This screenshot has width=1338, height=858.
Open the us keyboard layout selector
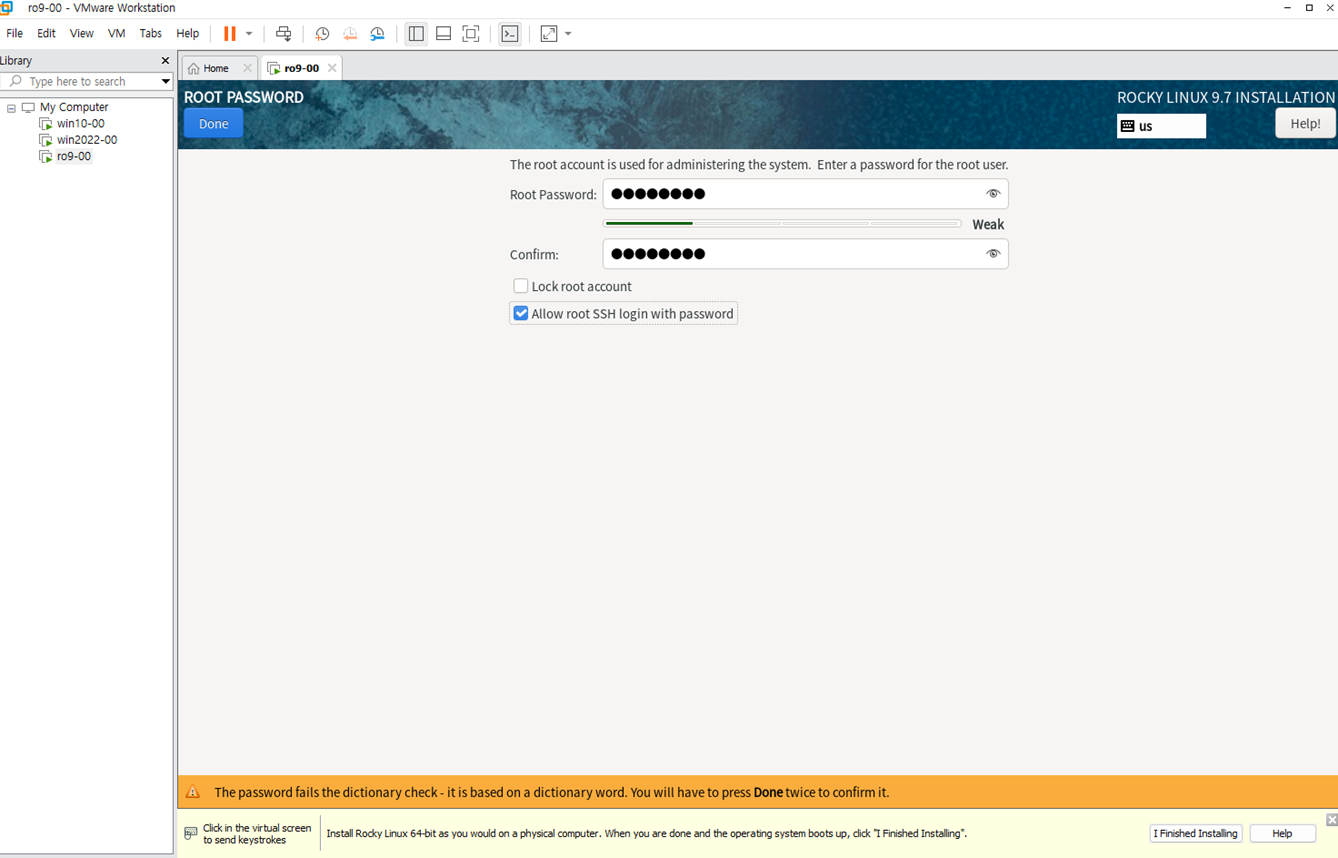click(1161, 126)
